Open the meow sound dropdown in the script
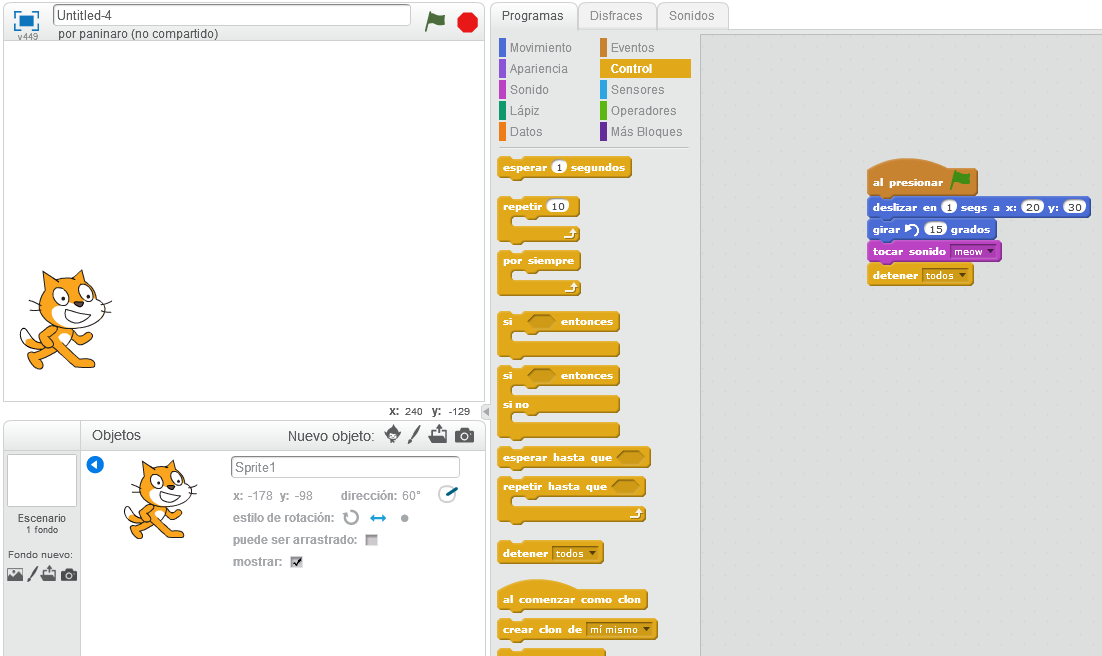Image resolution: width=1102 pixels, height=656 pixels. [x=988, y=251]
